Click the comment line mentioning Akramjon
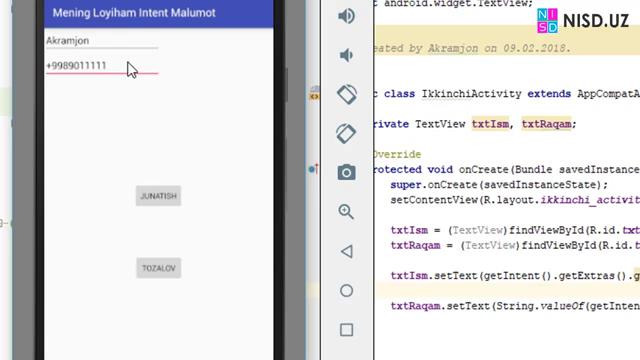Image resolution: width=640 pixels, height=360 pixels. (x=472, y=48)
